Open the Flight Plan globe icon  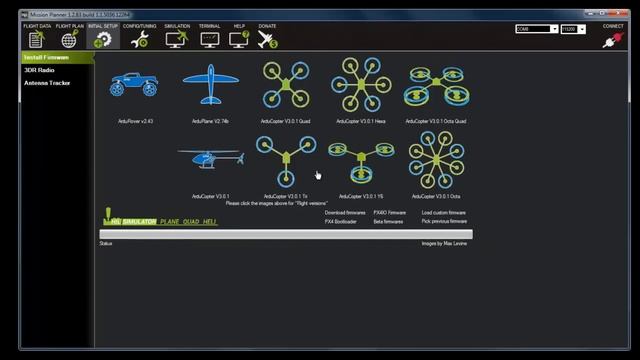(69, 40)
